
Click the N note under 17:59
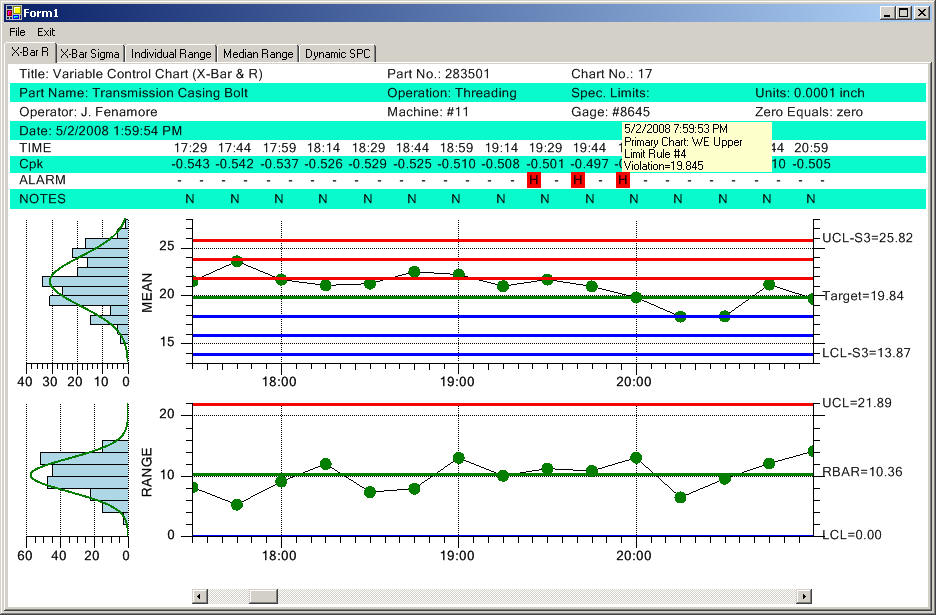[x=279, y=199]
